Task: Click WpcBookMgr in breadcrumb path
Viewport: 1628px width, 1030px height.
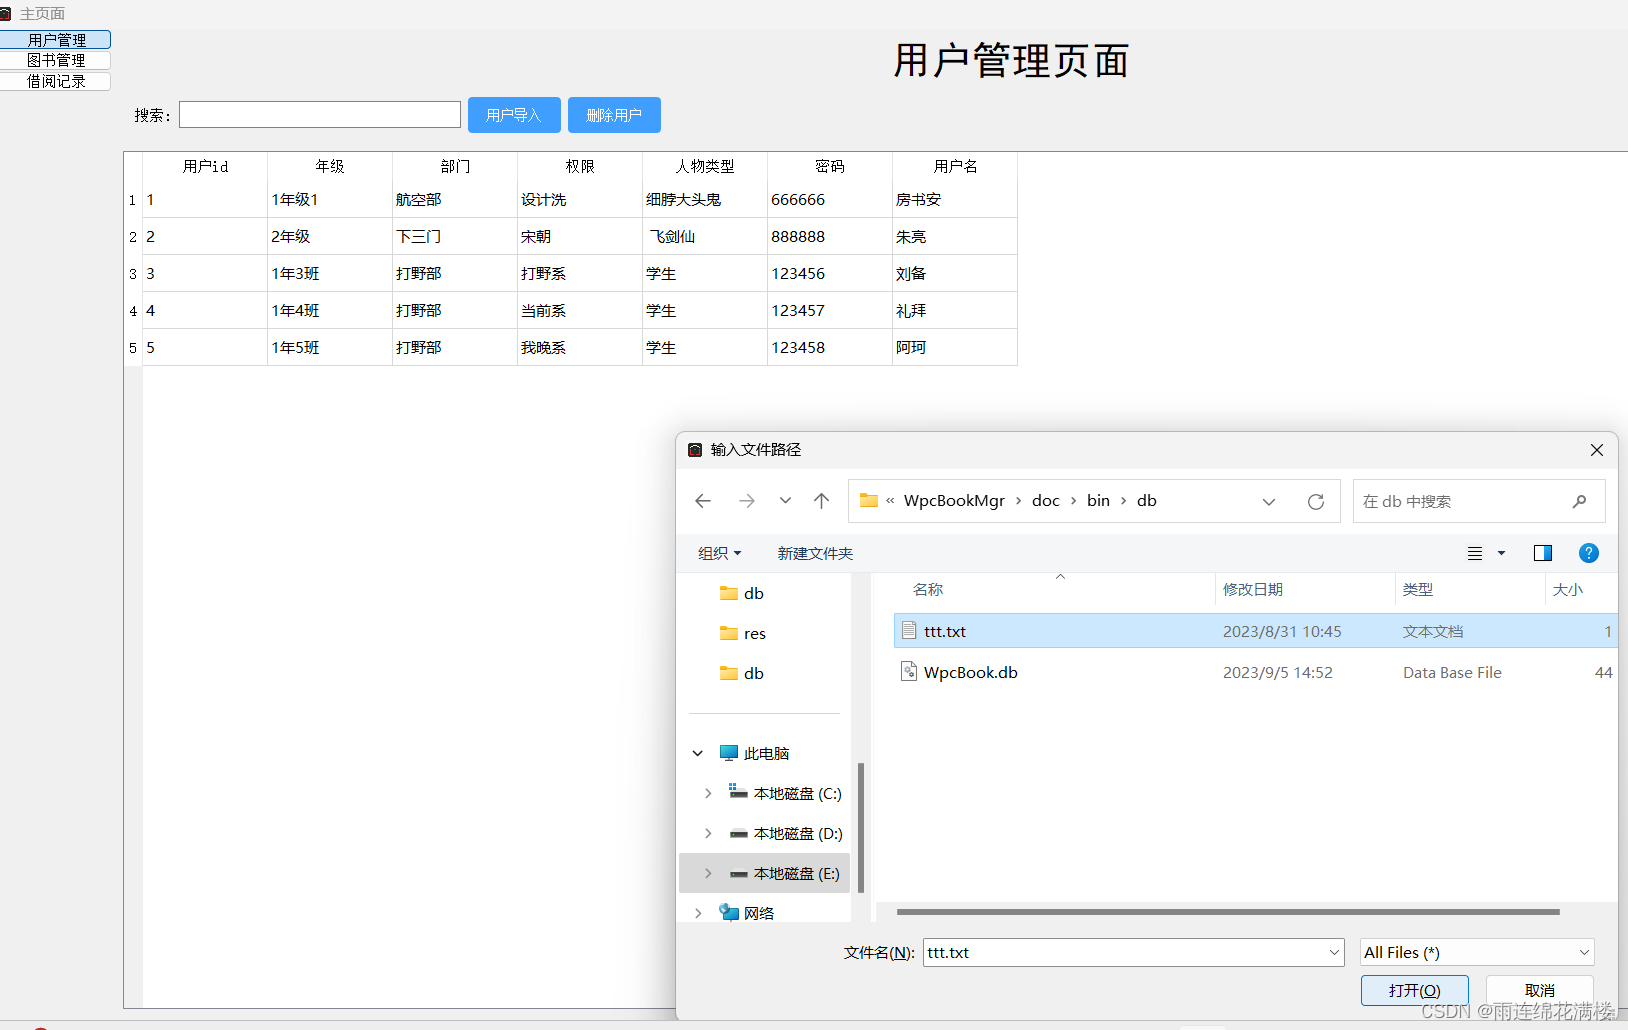Action: click(954, 501)
